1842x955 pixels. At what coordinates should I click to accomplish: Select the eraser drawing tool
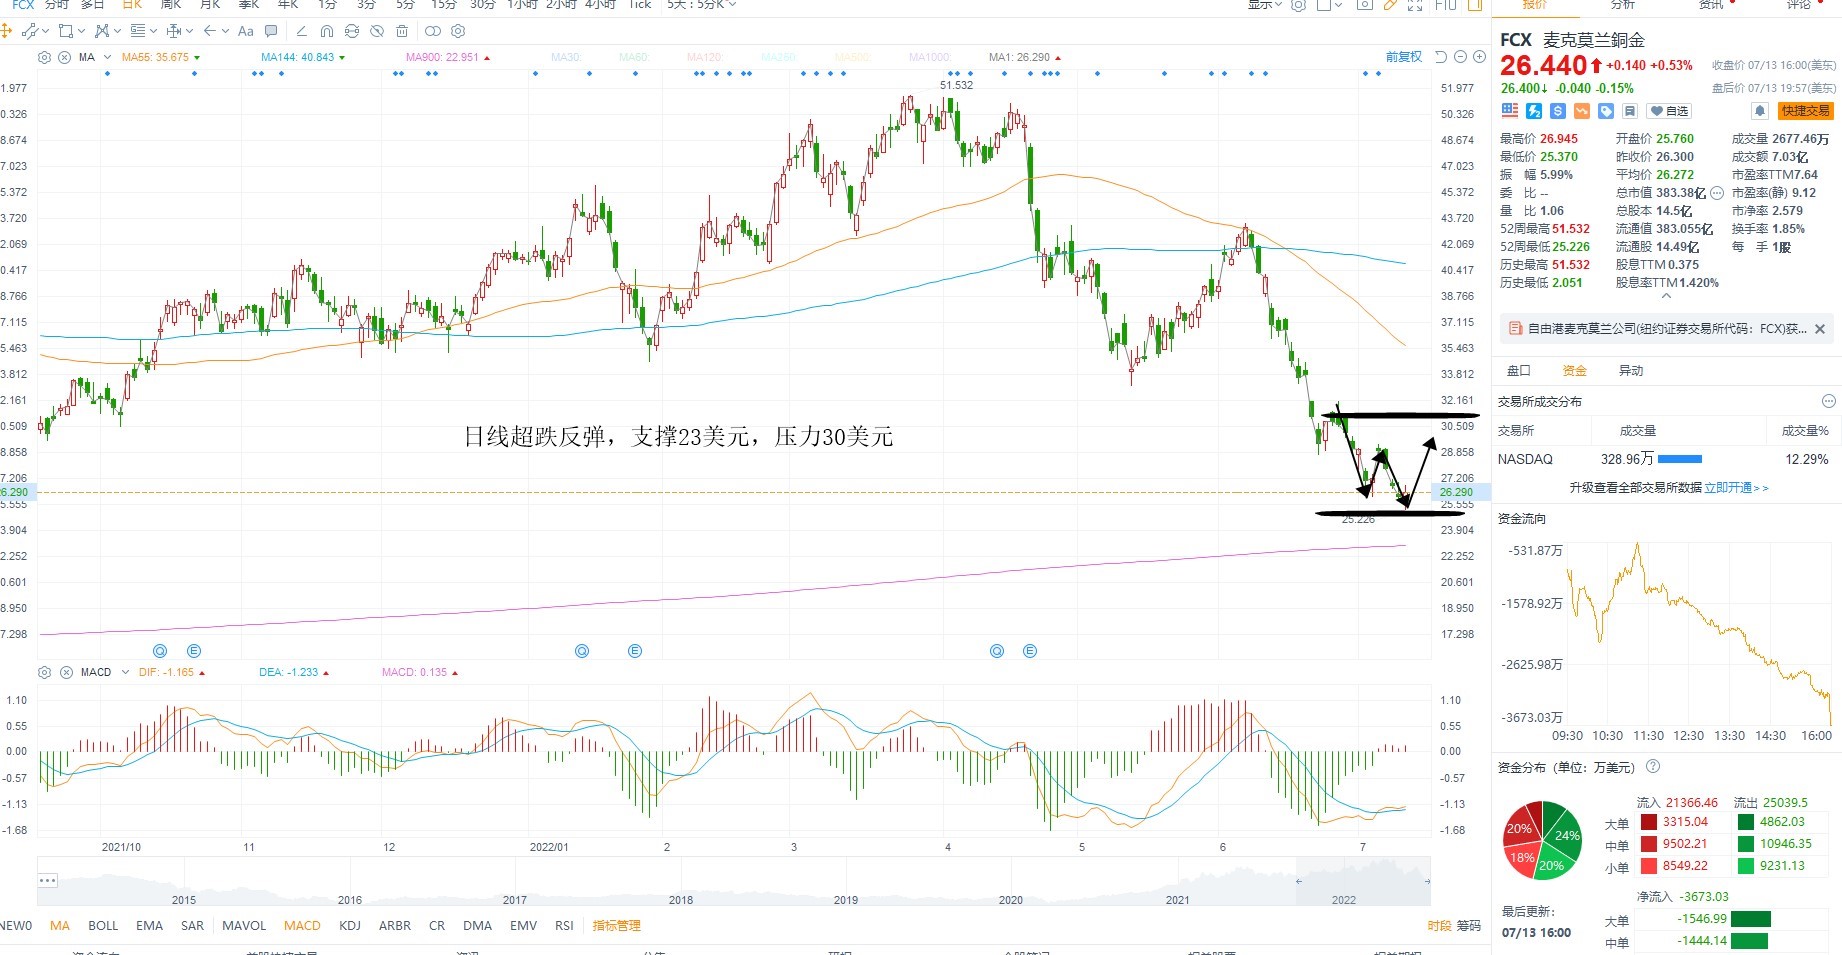tap(301, 31)
